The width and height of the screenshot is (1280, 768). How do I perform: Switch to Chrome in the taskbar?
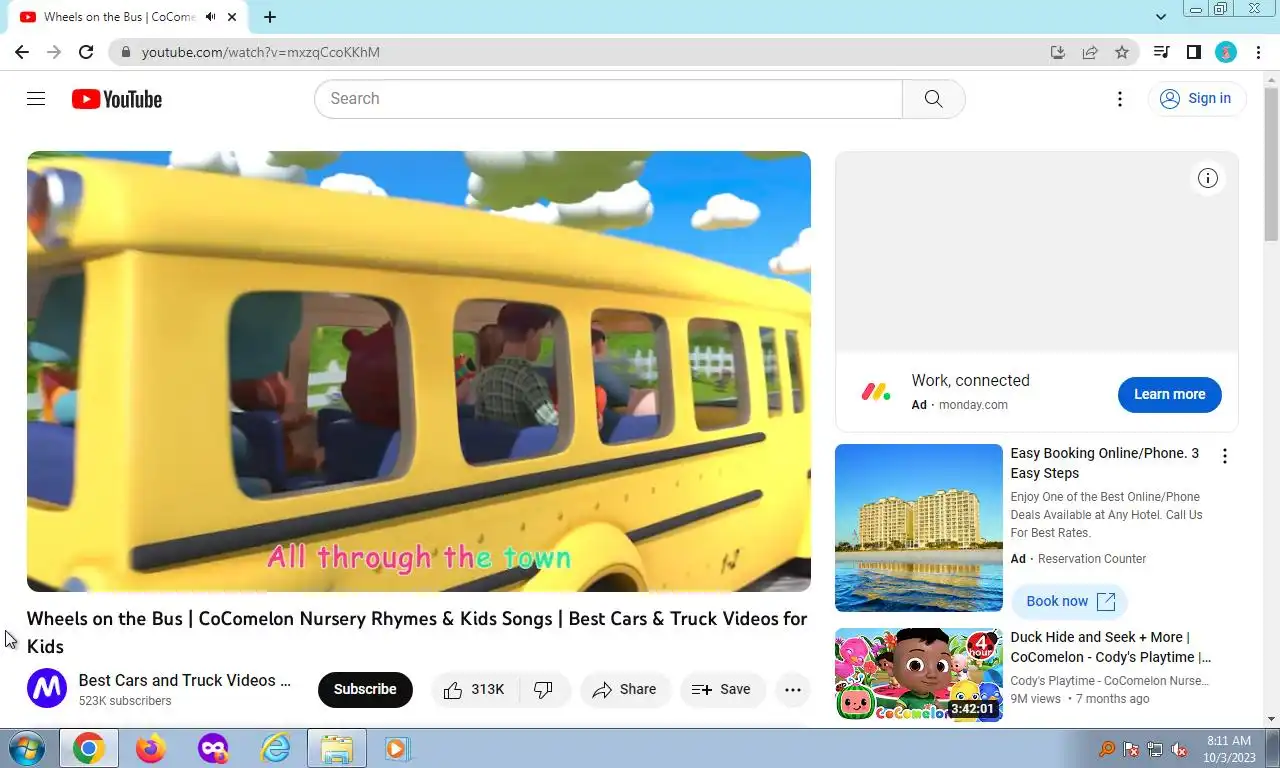click(x=88, y=748)
